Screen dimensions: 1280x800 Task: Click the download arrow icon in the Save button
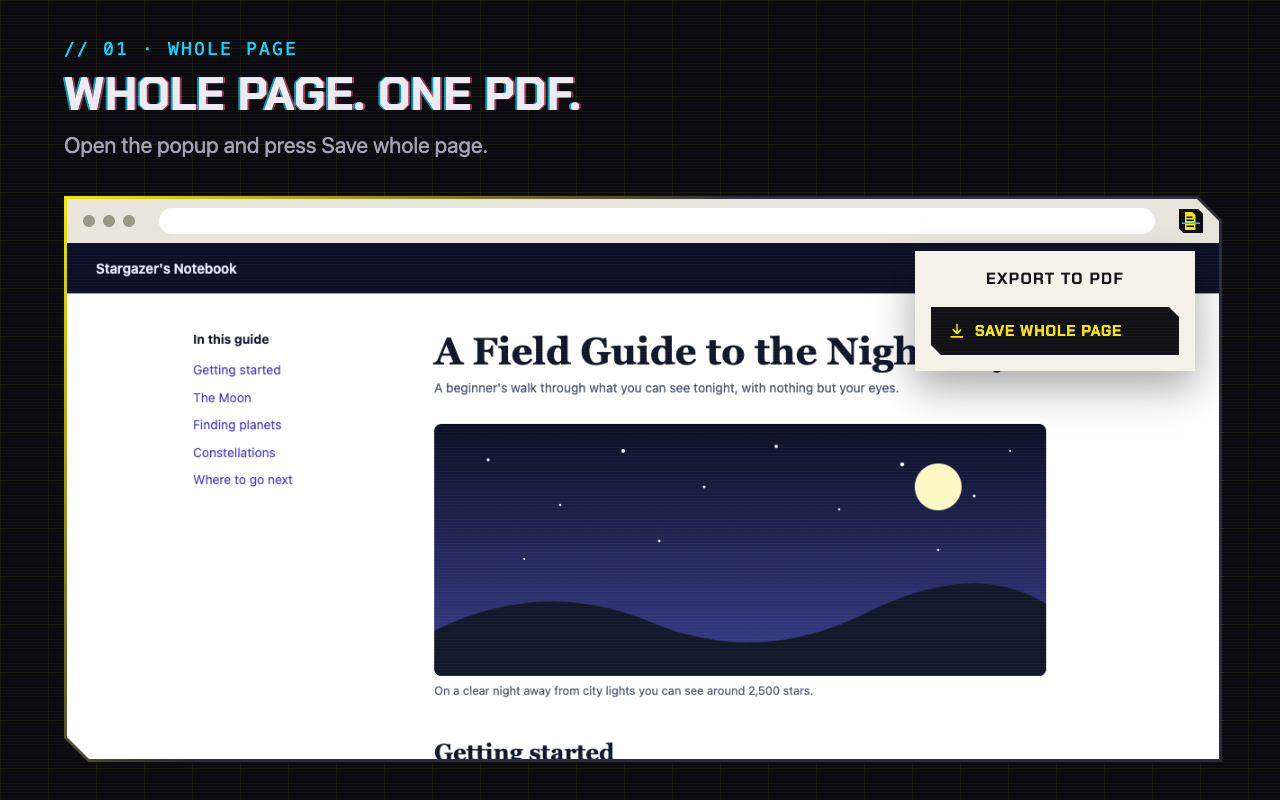coord(957,331)
